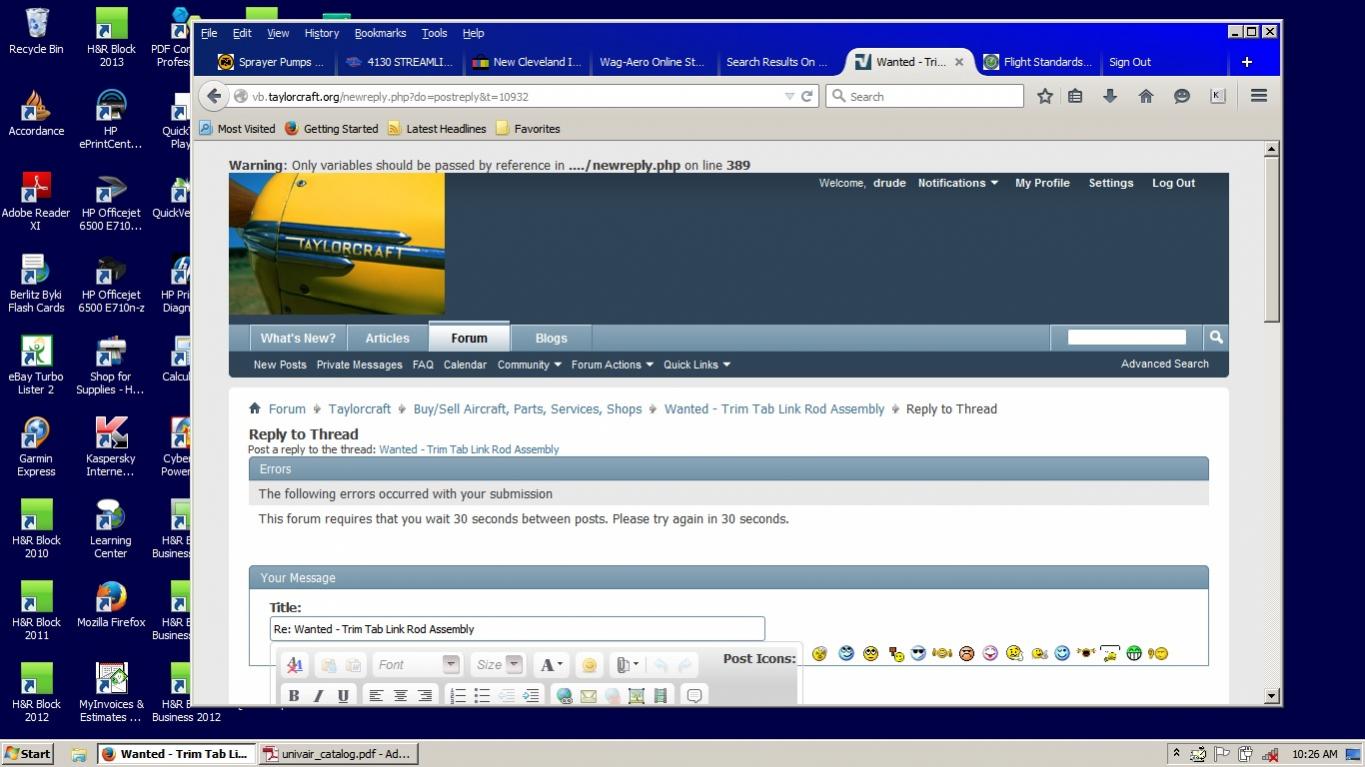1365x767 pixels.
Task: Switch to univair_catalog.pdf taskbar item
Action: [337, 754]
